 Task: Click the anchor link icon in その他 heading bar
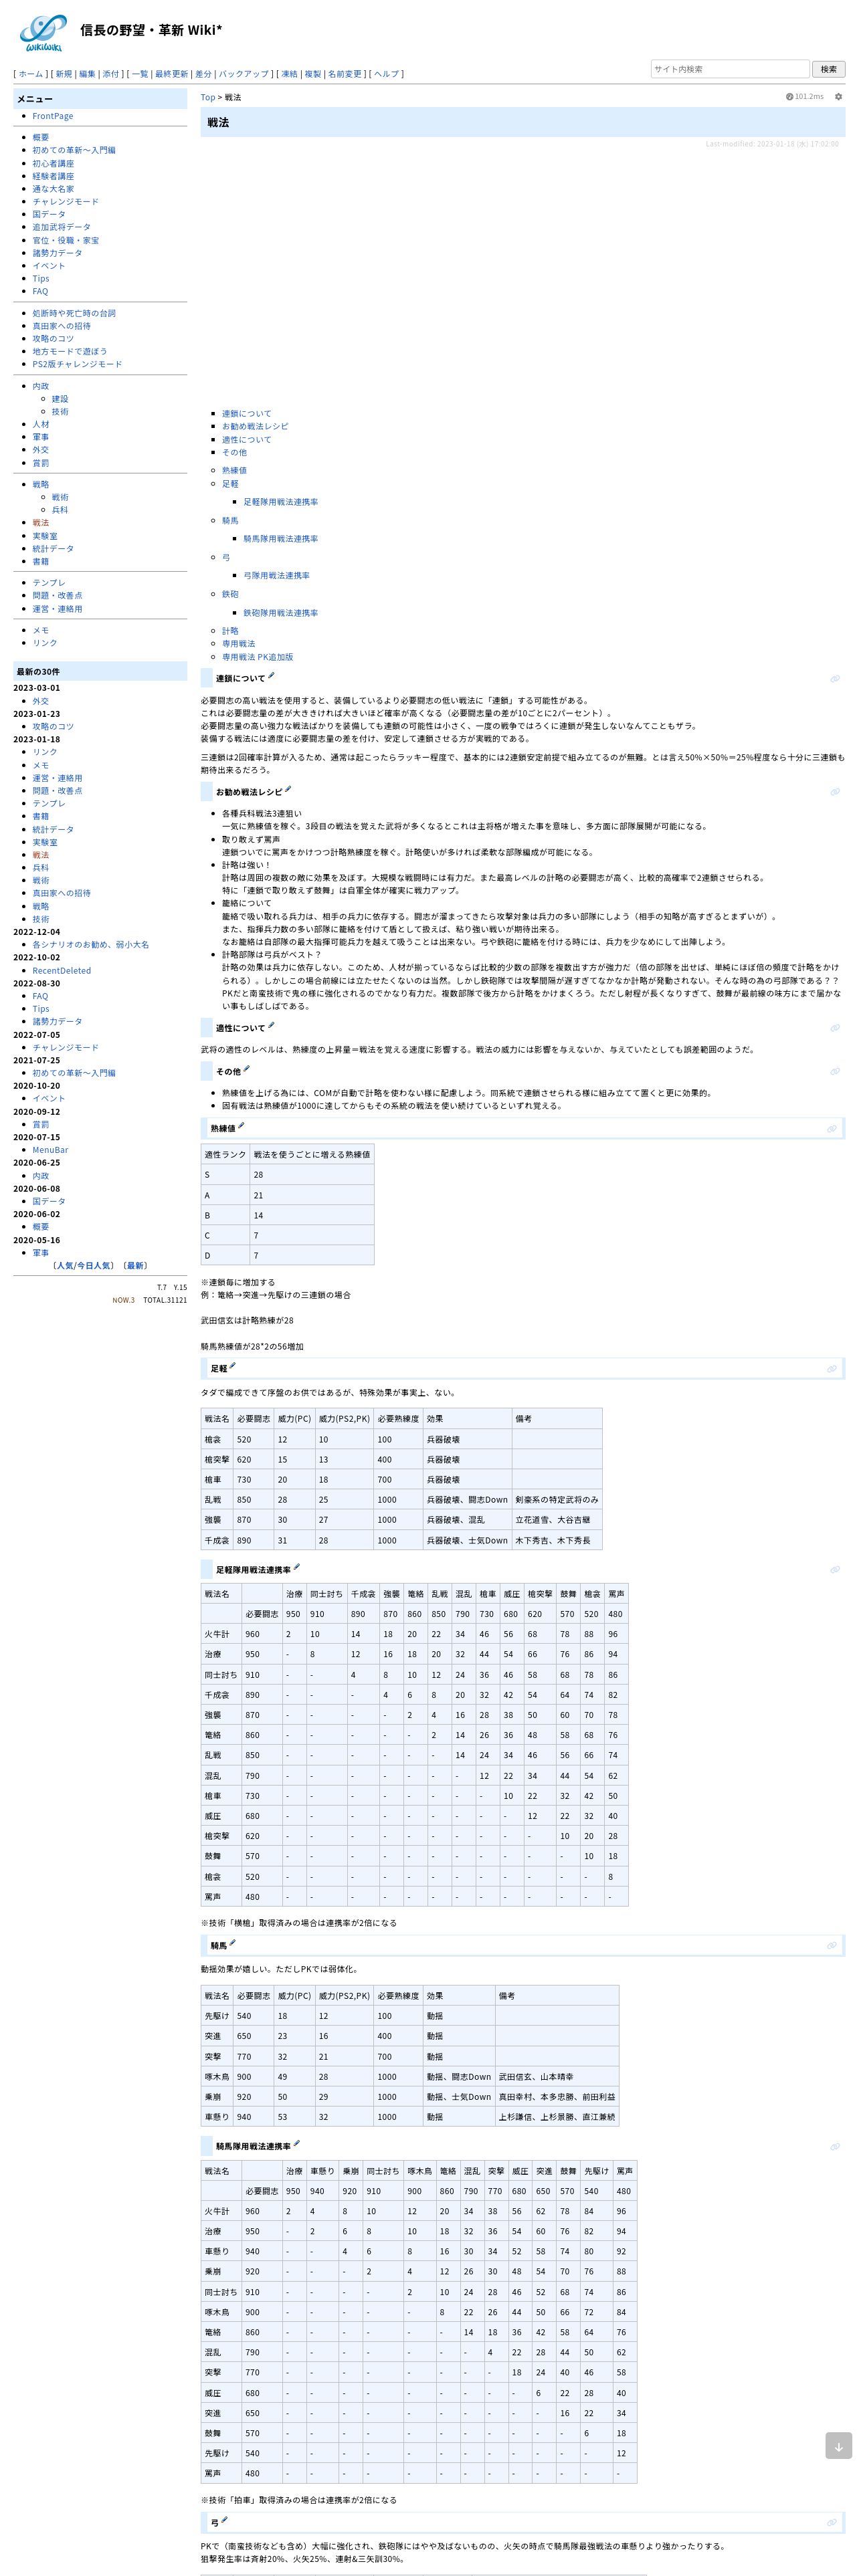[834, 1071]
